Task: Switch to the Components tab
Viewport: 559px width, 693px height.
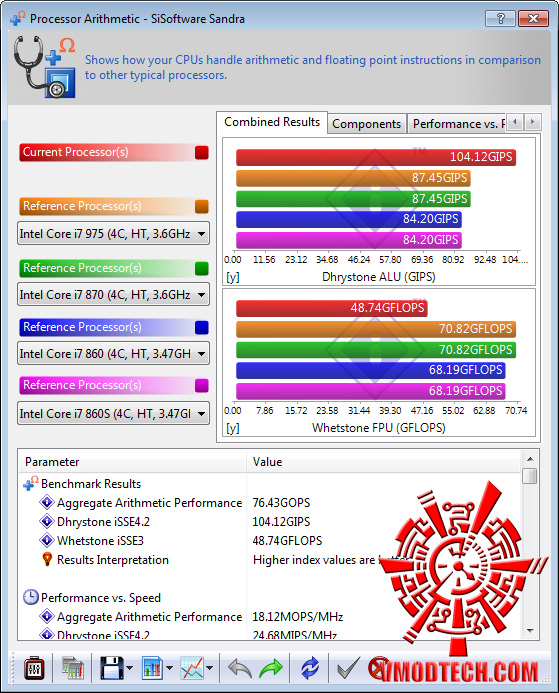Action: point(366,124)
